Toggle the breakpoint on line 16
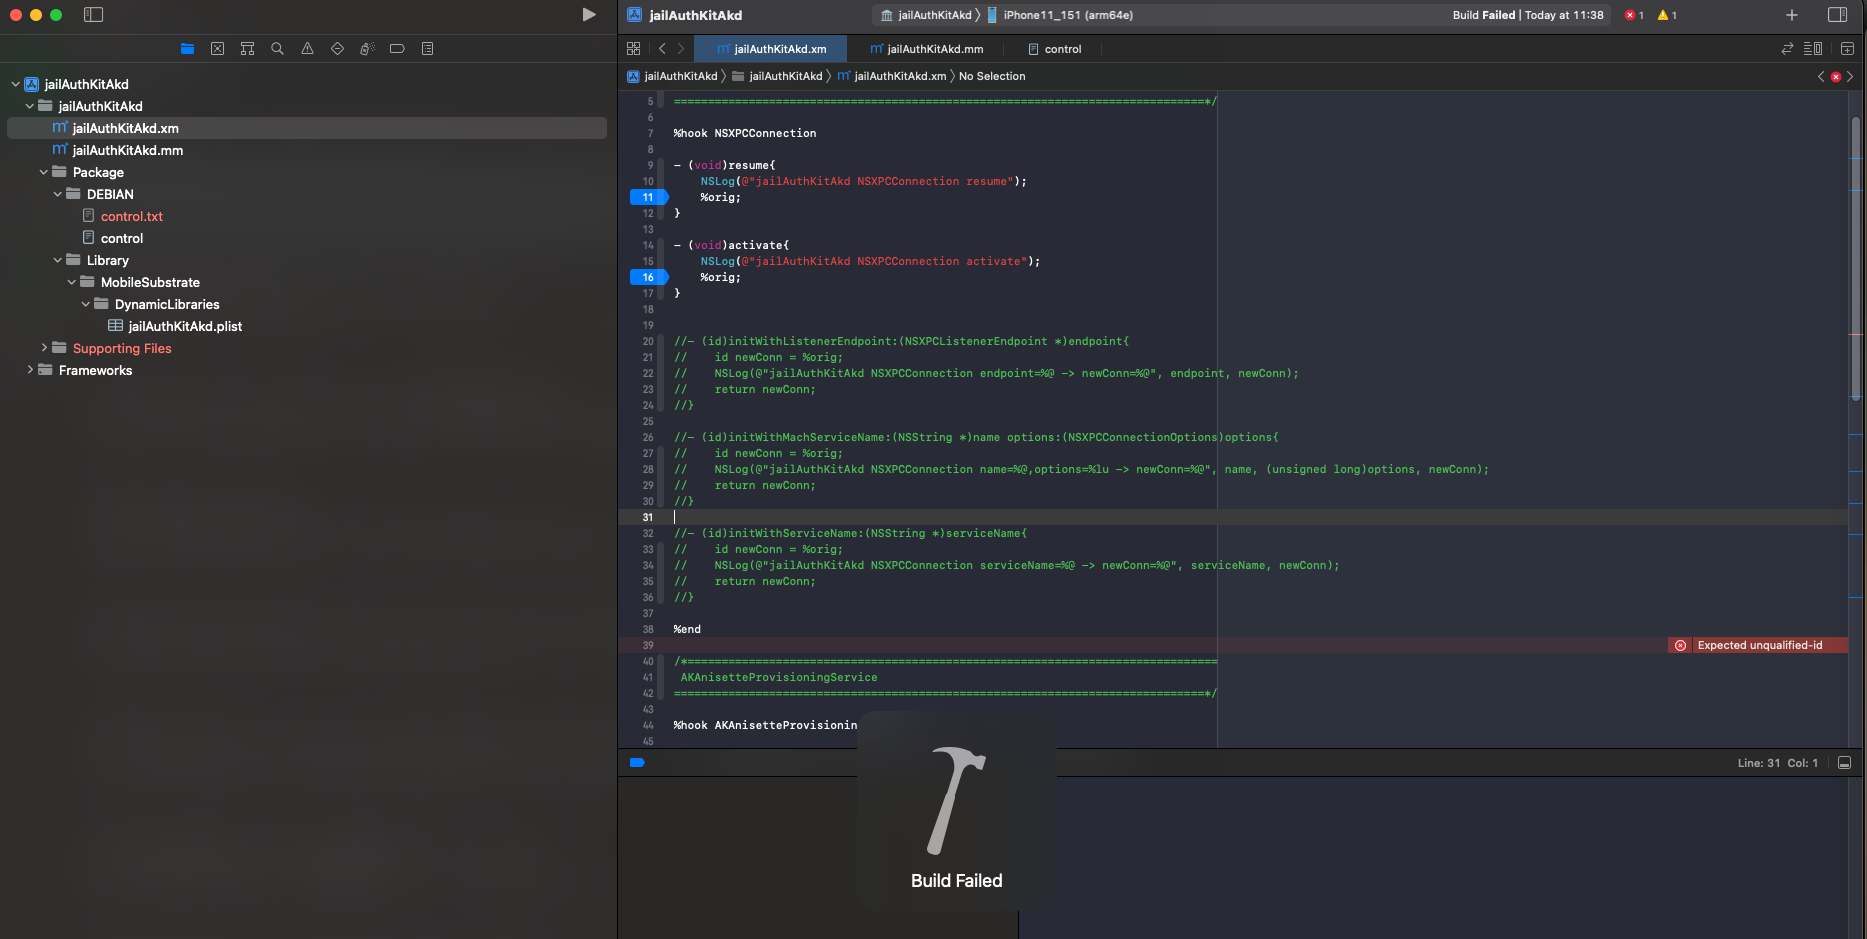Image resolution: width=1867 pixels, height=939 pixels. (648, 277)
